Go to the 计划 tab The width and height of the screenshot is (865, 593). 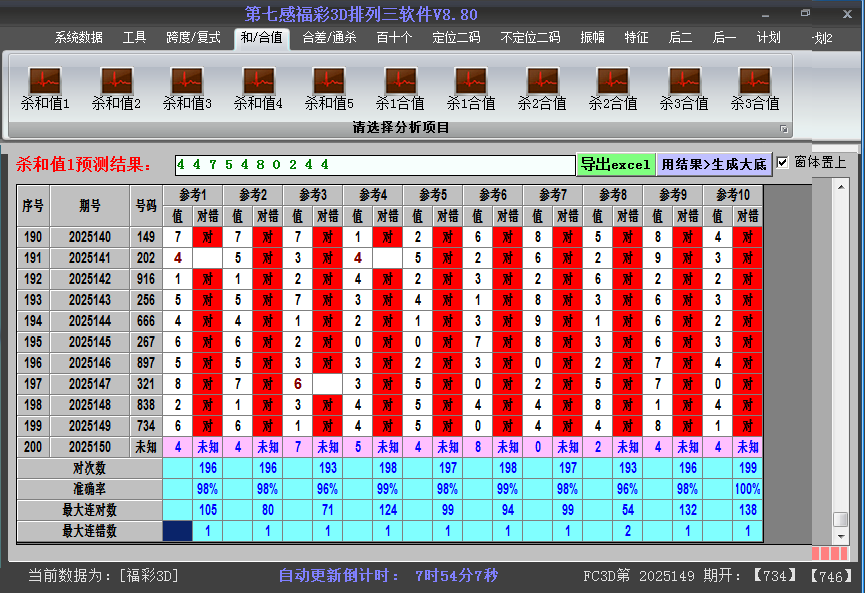pos(768,38)
